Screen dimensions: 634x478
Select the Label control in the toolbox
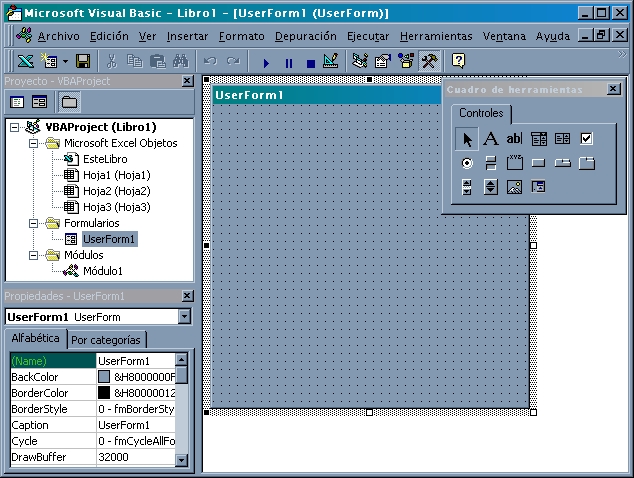[491, 139]
